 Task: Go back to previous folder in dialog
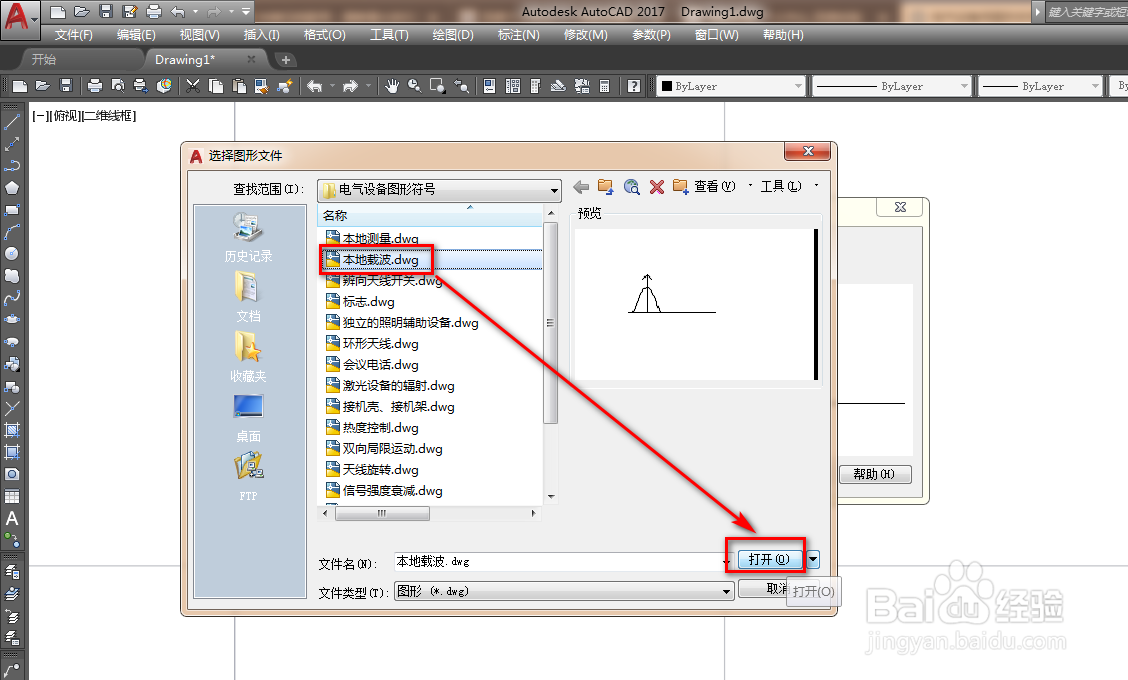tap(581, 187)
